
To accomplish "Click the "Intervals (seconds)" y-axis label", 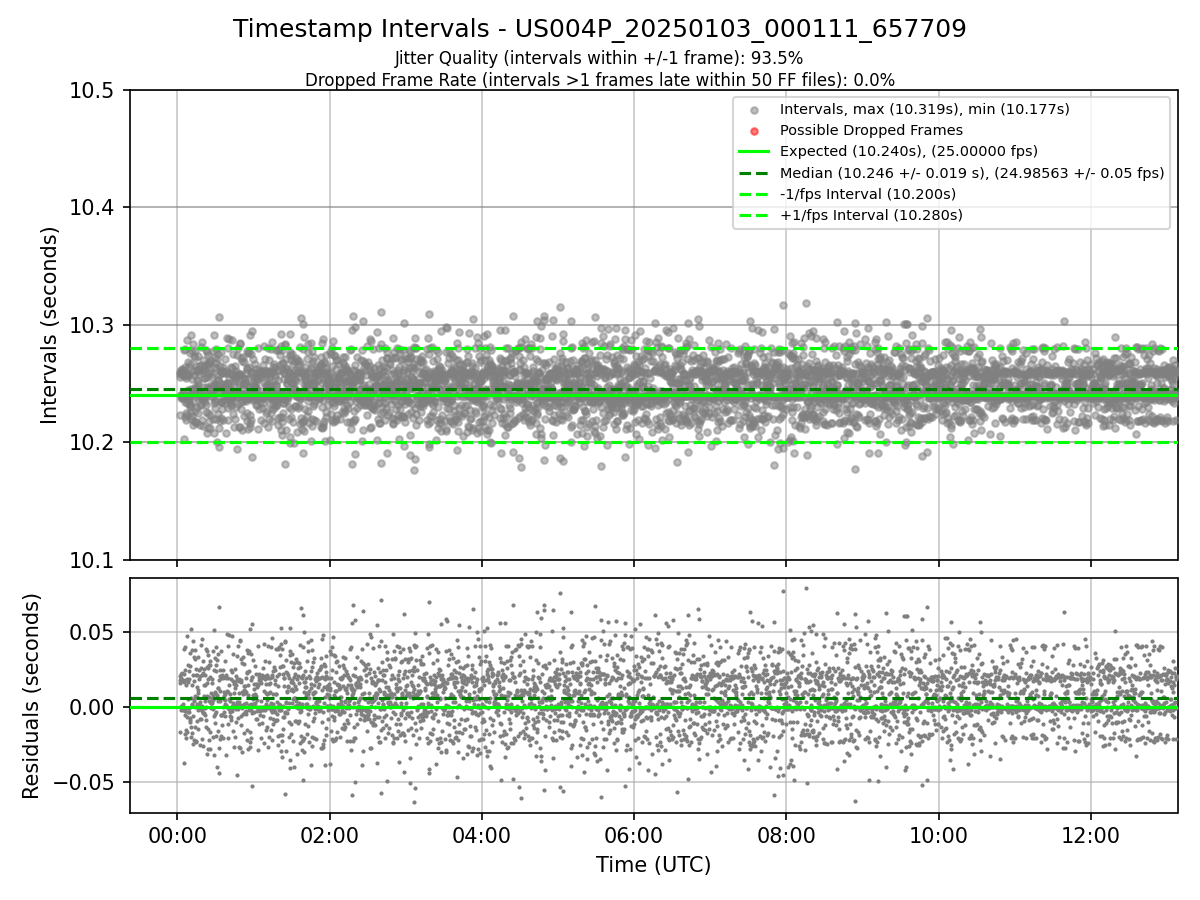I will coord(50,325).
